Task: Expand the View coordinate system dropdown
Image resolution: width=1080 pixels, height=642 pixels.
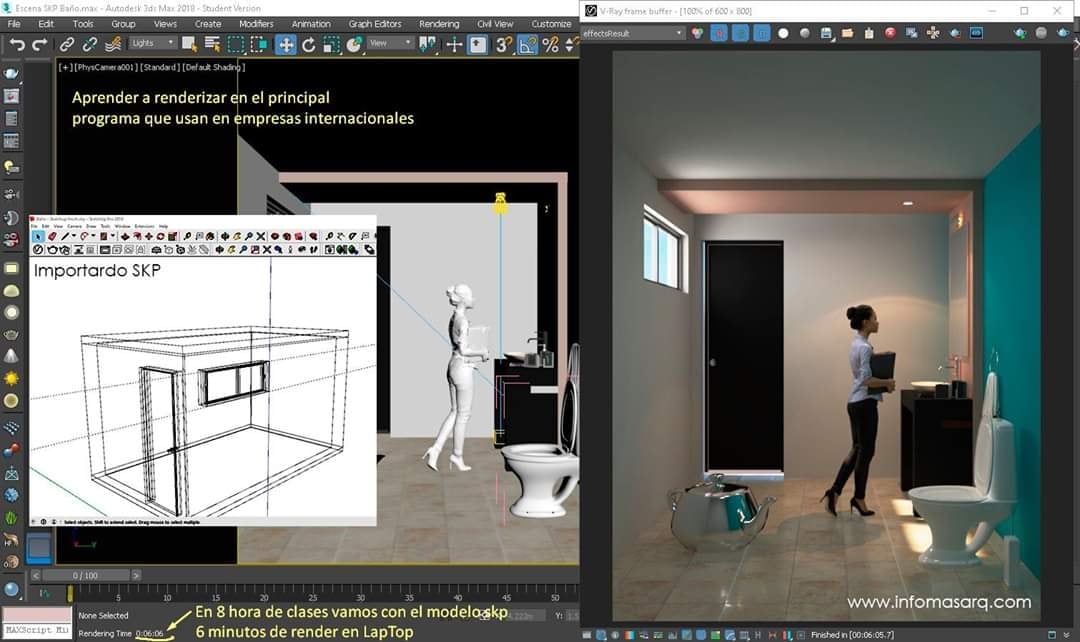Action: (x=390, y=43)
